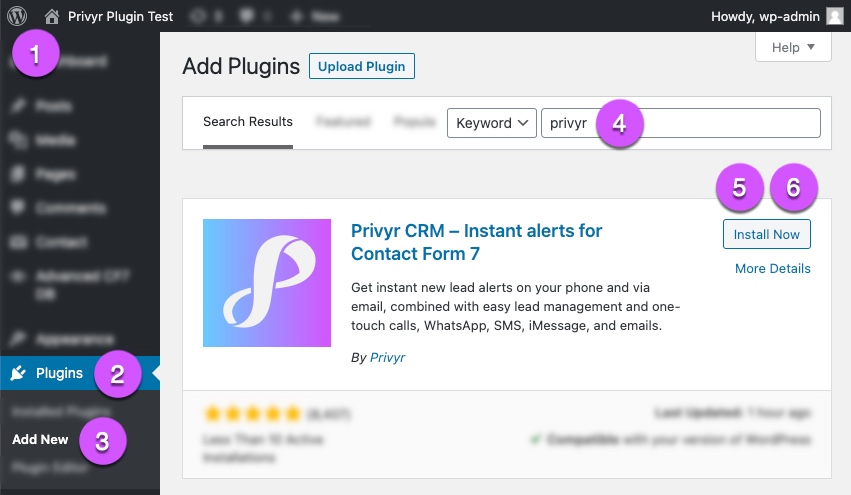
Task: Click the WordPress logo icon
Action: click(x=17, y=16)
